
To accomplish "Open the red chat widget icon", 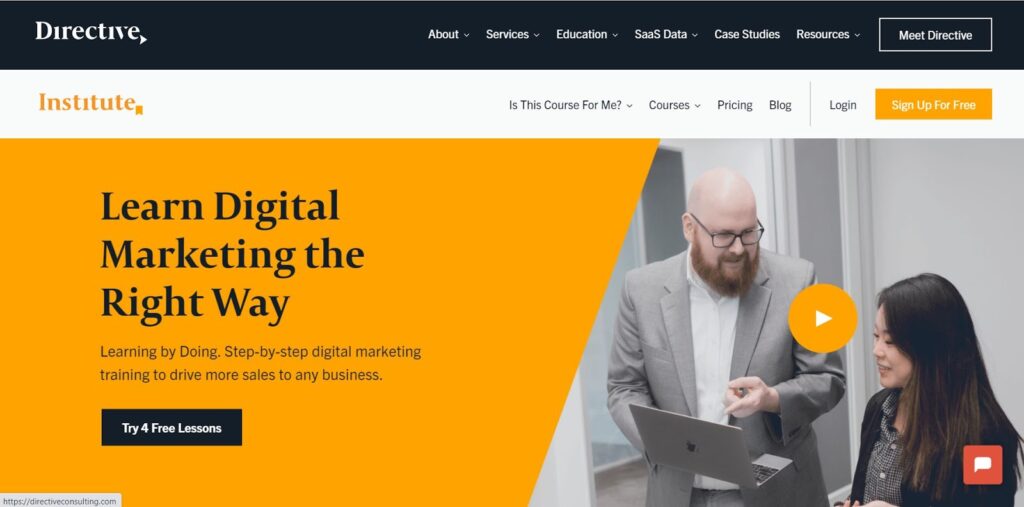I will point(982,465).
